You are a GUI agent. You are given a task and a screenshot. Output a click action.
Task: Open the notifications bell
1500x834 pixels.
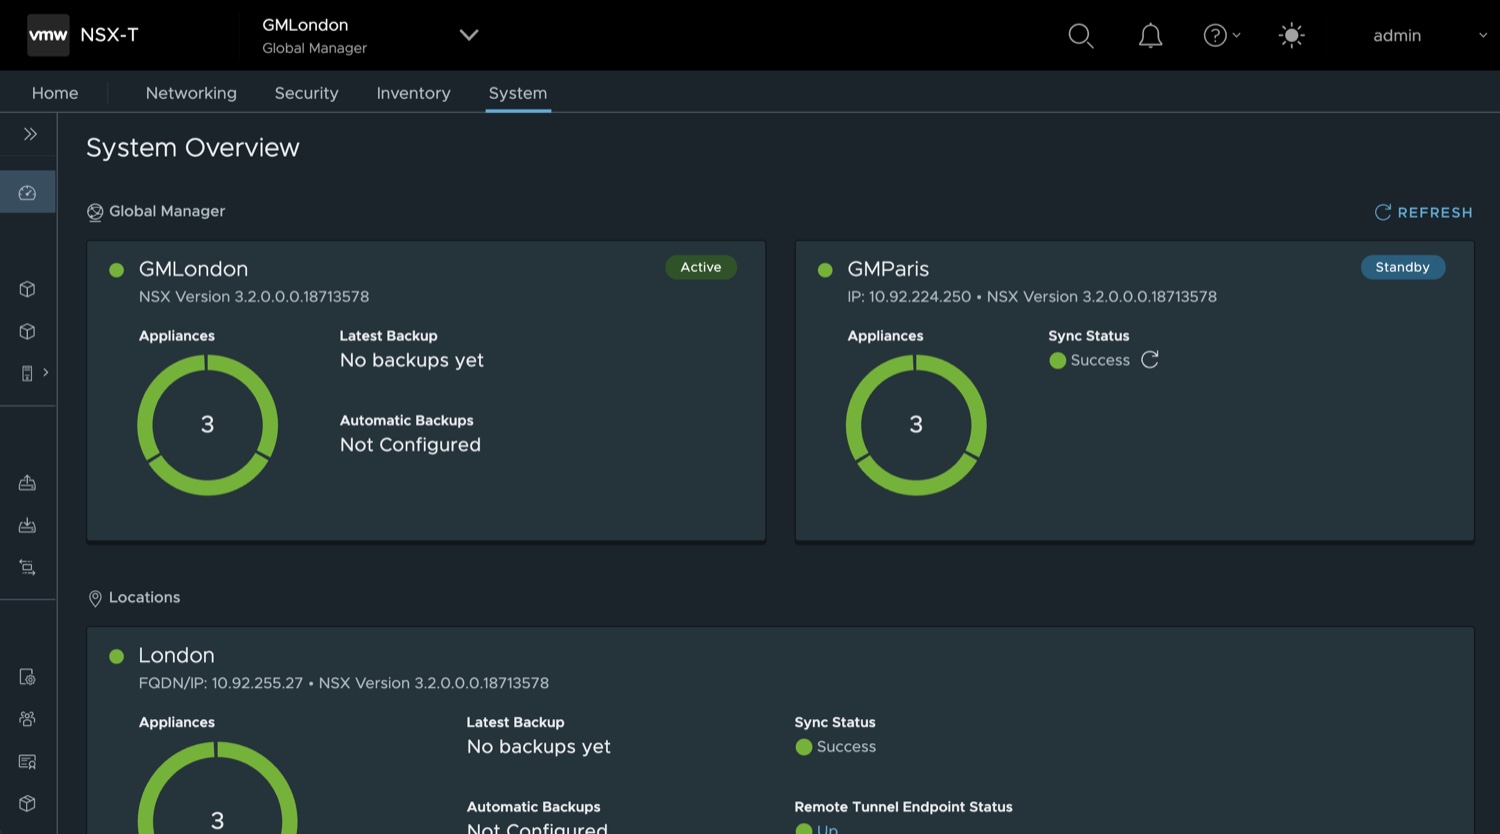pos(1151,36)
